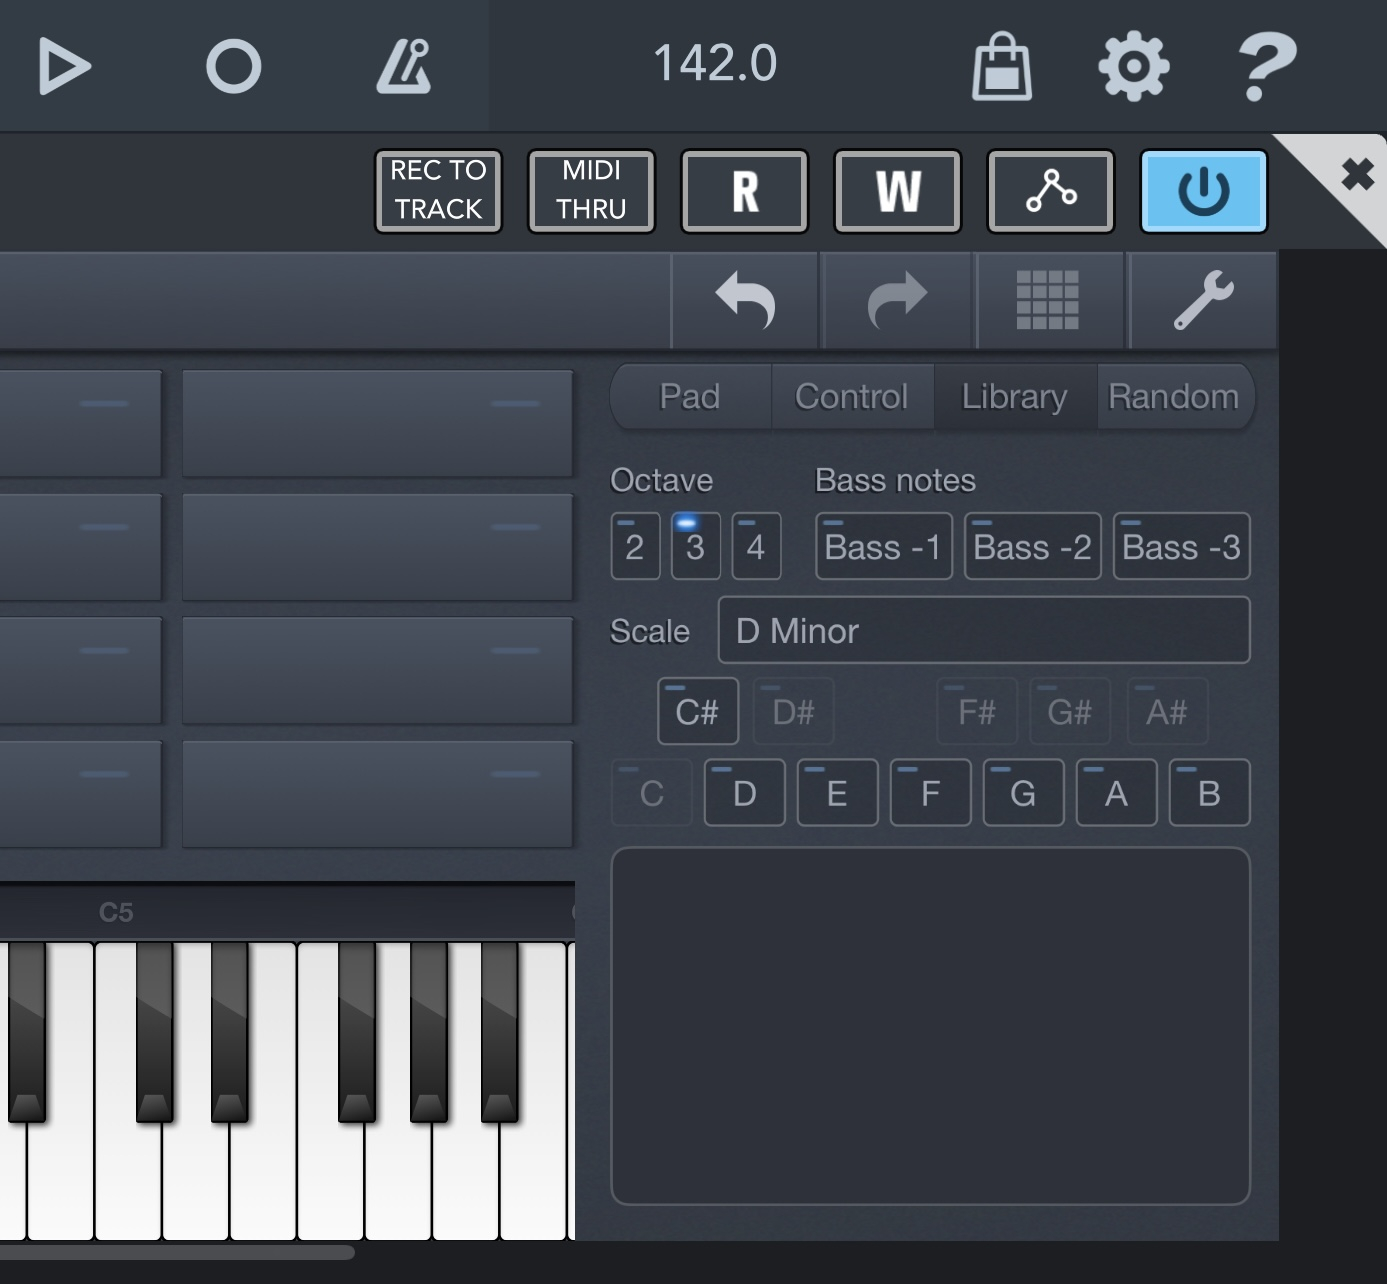Open the settings gear
The width and height of the screenshot is (1387, 1284).
point(1133,63)
